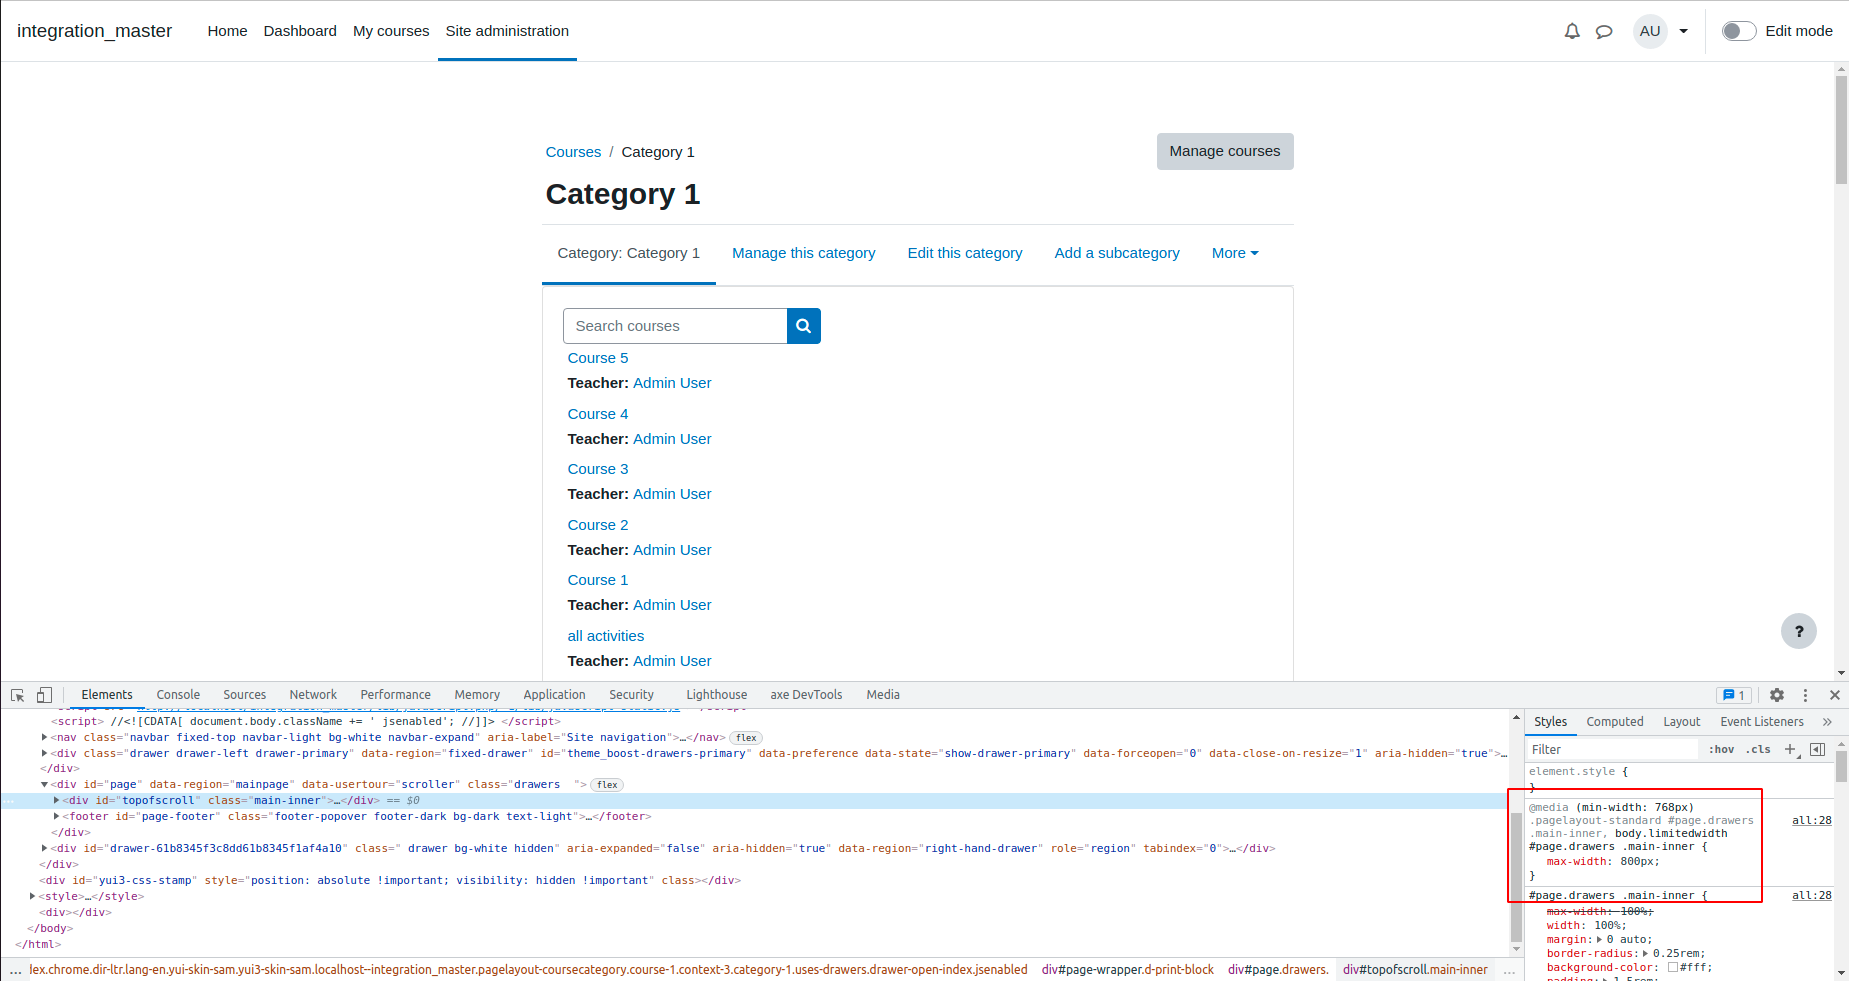Show more Styles pane tabs chevron

tap(1827, 722)
